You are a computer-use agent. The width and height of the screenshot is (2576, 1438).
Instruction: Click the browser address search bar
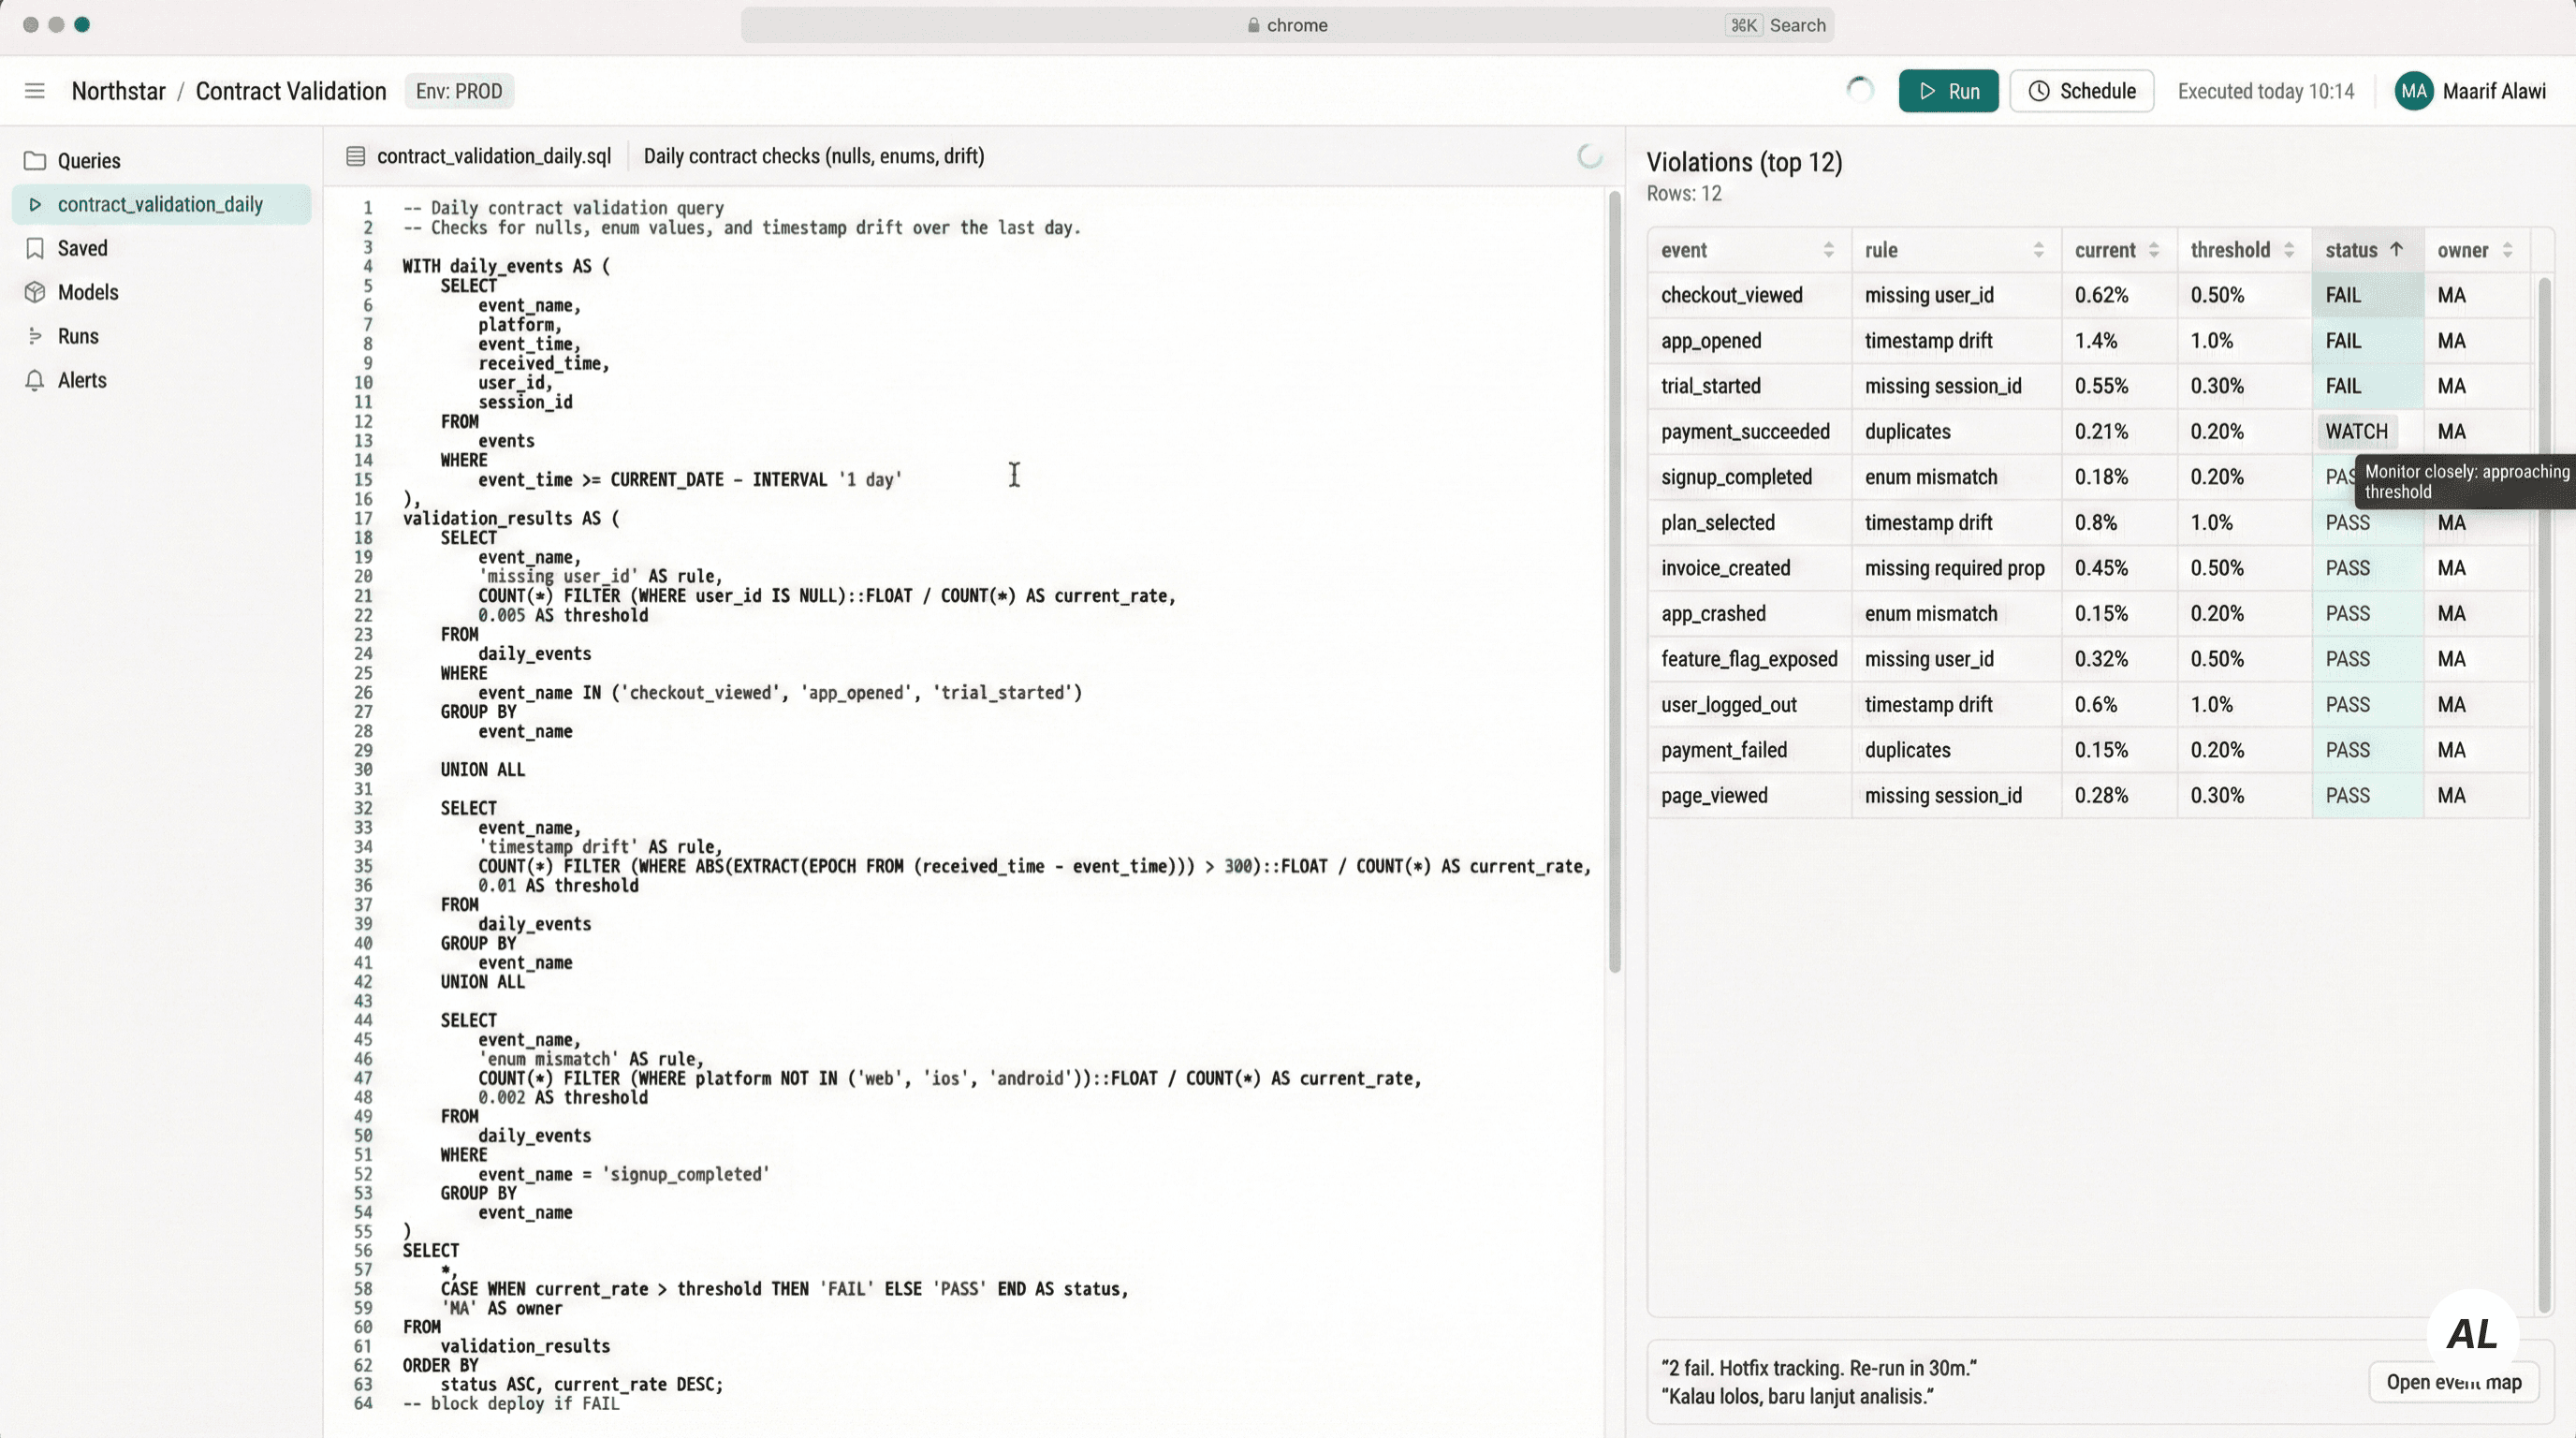(x=1286, y=25)
